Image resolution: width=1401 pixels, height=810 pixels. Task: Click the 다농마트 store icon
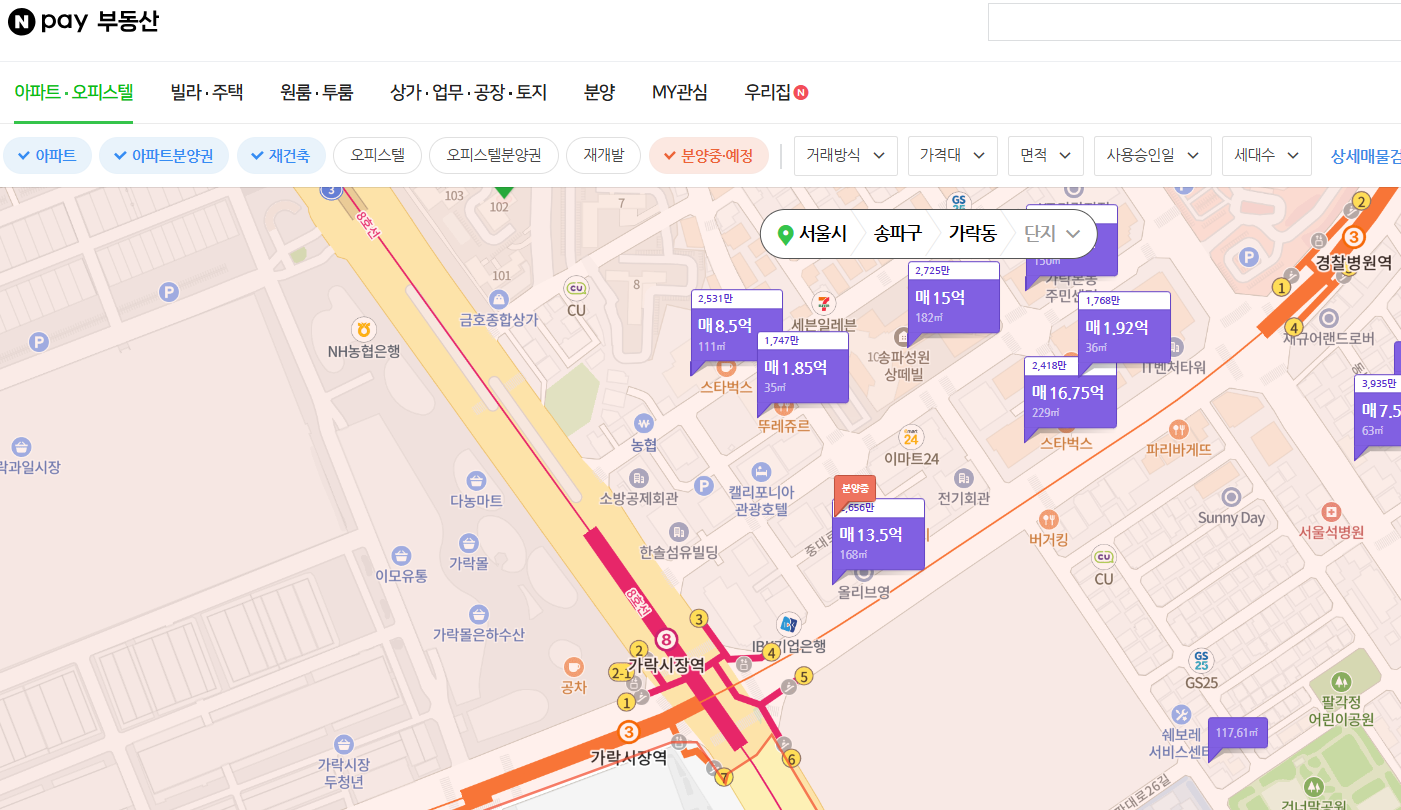(476, 479)
